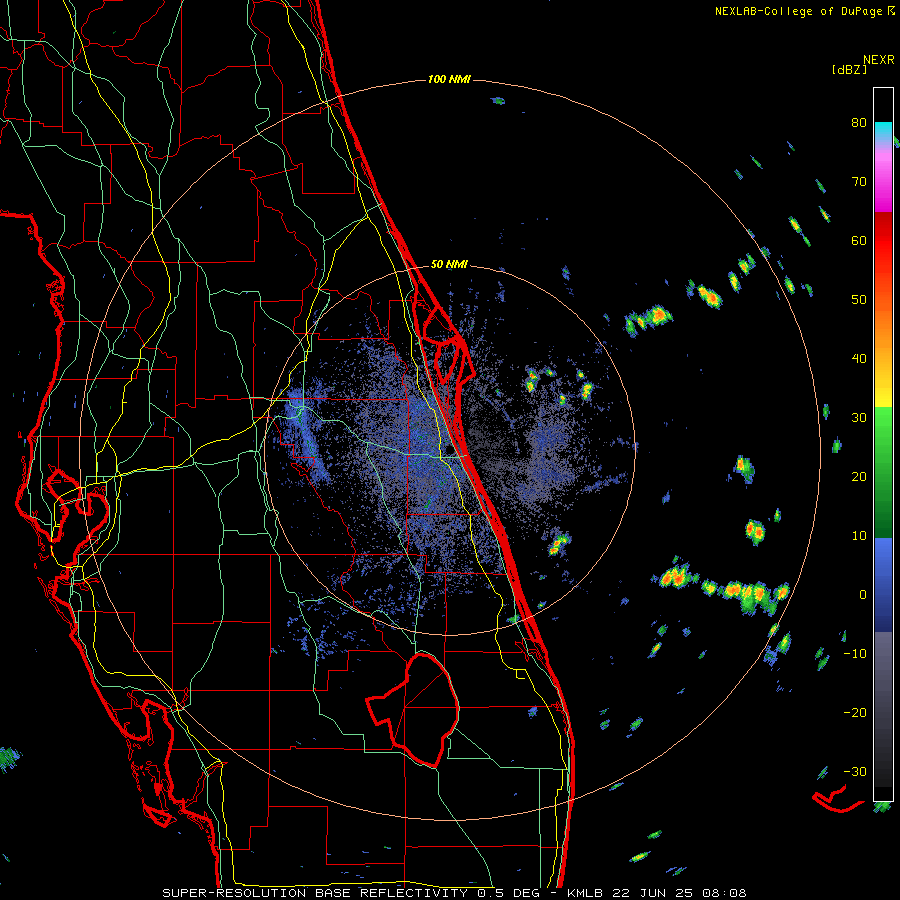Click the -10 value on the dBZ scale

point(855,653)
